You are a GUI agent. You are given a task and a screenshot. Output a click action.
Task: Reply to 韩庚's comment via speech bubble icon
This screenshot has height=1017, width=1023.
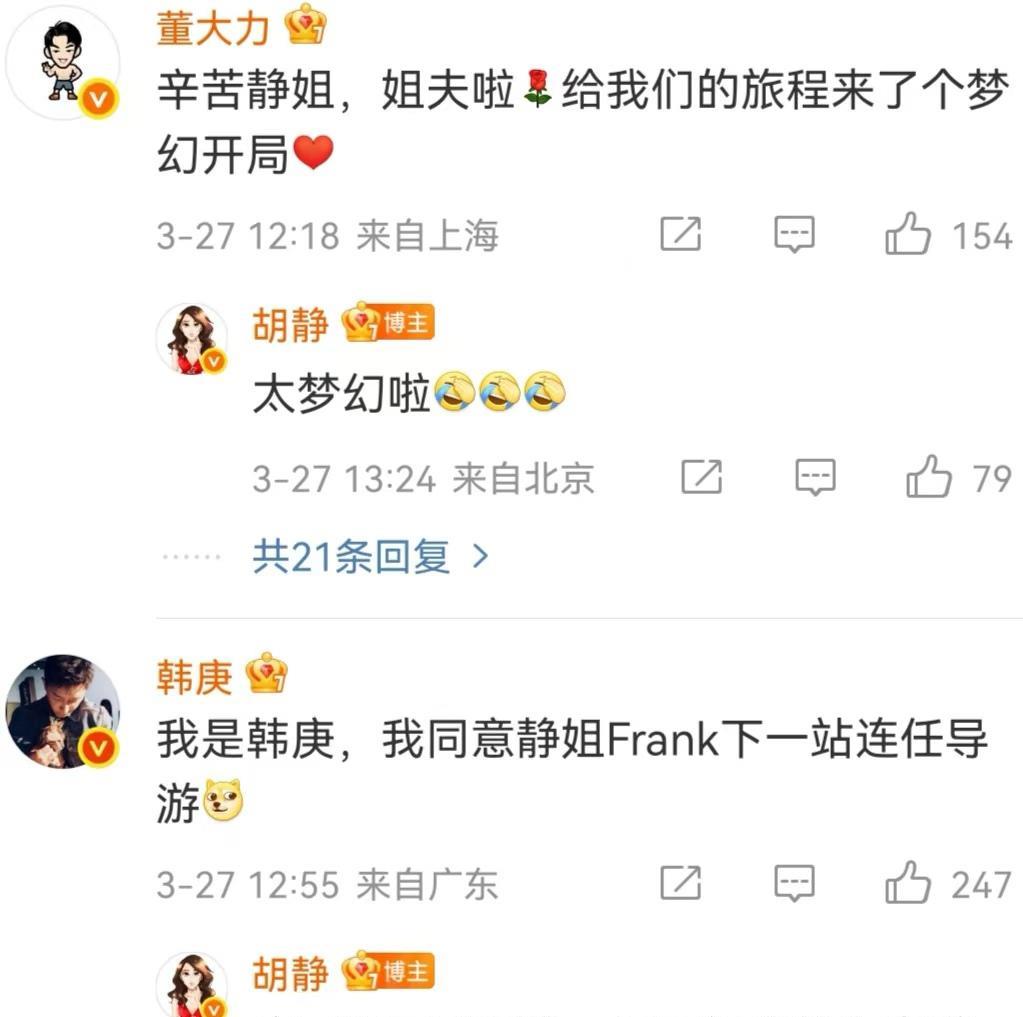[x=794, y=883]
